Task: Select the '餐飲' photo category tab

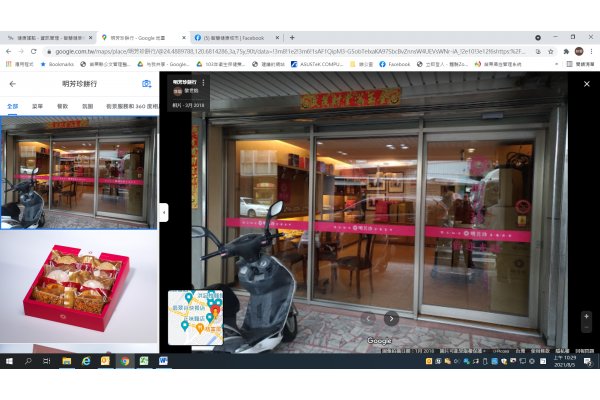Action: [63, 106]
